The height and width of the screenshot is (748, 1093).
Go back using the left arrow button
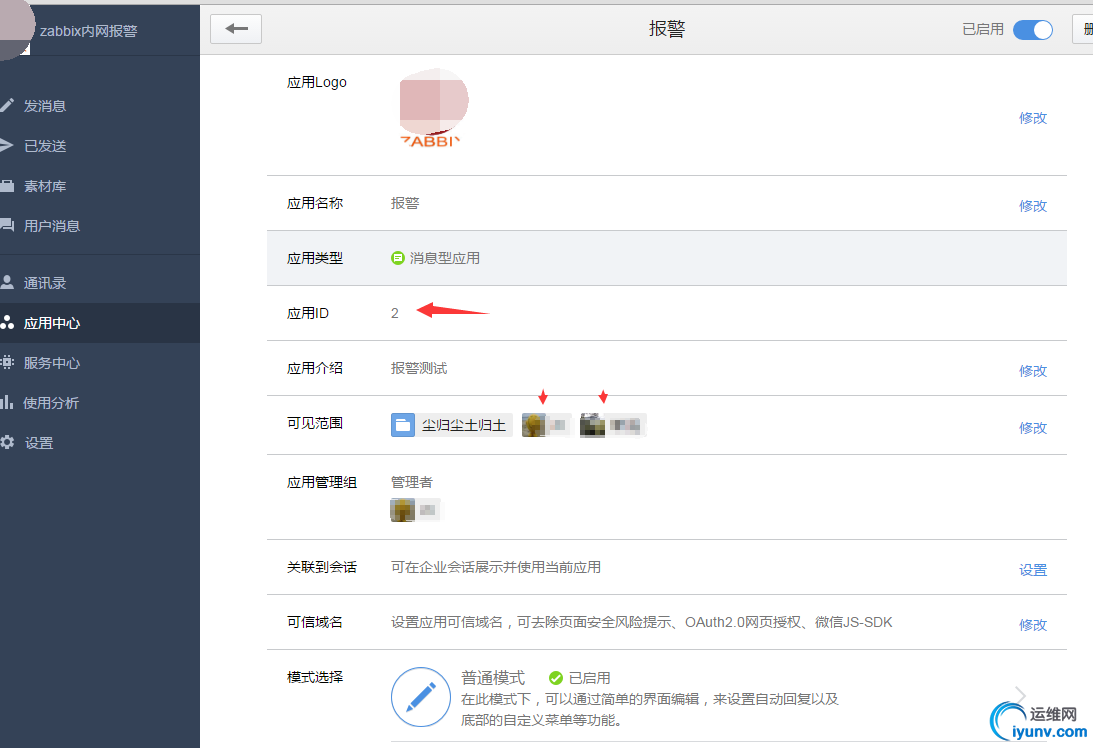[236, 29]
